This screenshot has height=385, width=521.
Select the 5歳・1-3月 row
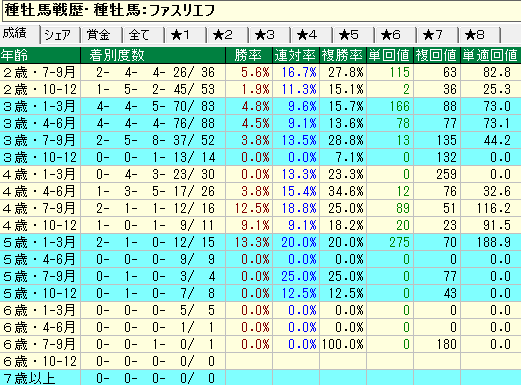click(260, 242)
